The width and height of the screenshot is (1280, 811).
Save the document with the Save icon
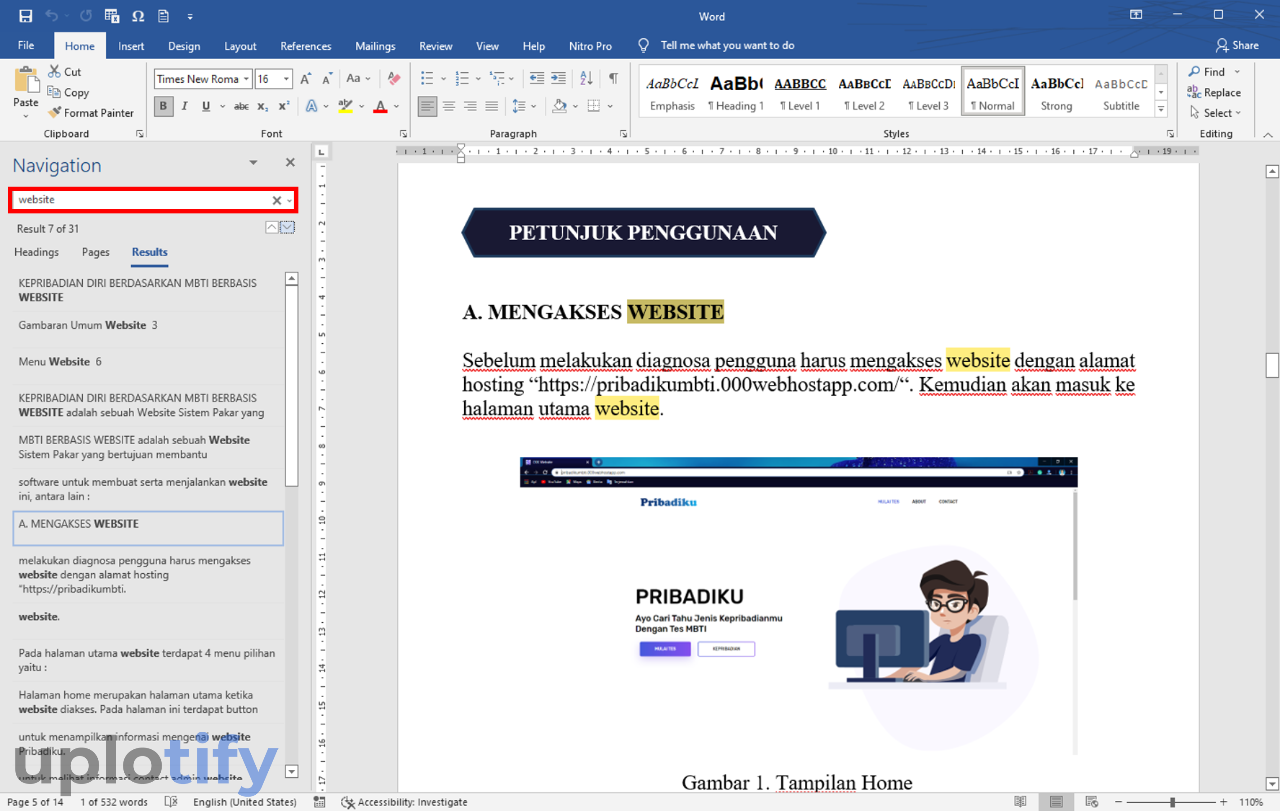coord(25,16)
